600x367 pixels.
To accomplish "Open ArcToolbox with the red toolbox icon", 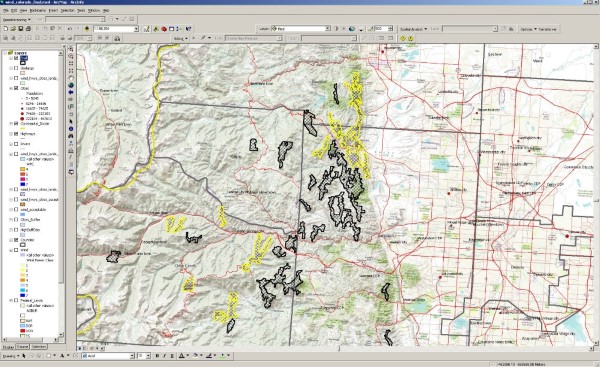I will [x=164, y=29].
